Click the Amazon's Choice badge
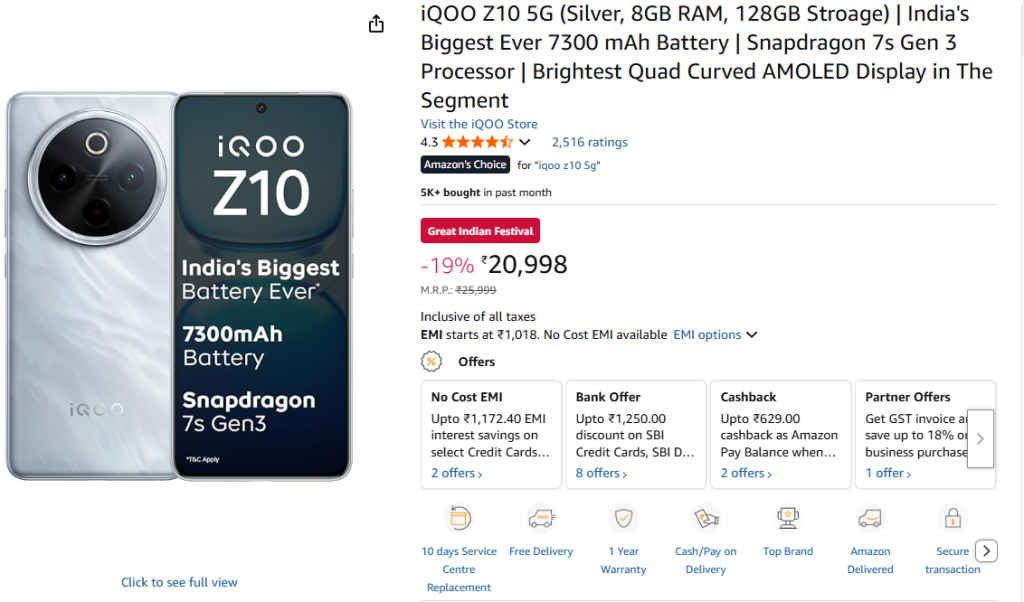Screen dimensions: 1024x602 [x=465, y=164]
